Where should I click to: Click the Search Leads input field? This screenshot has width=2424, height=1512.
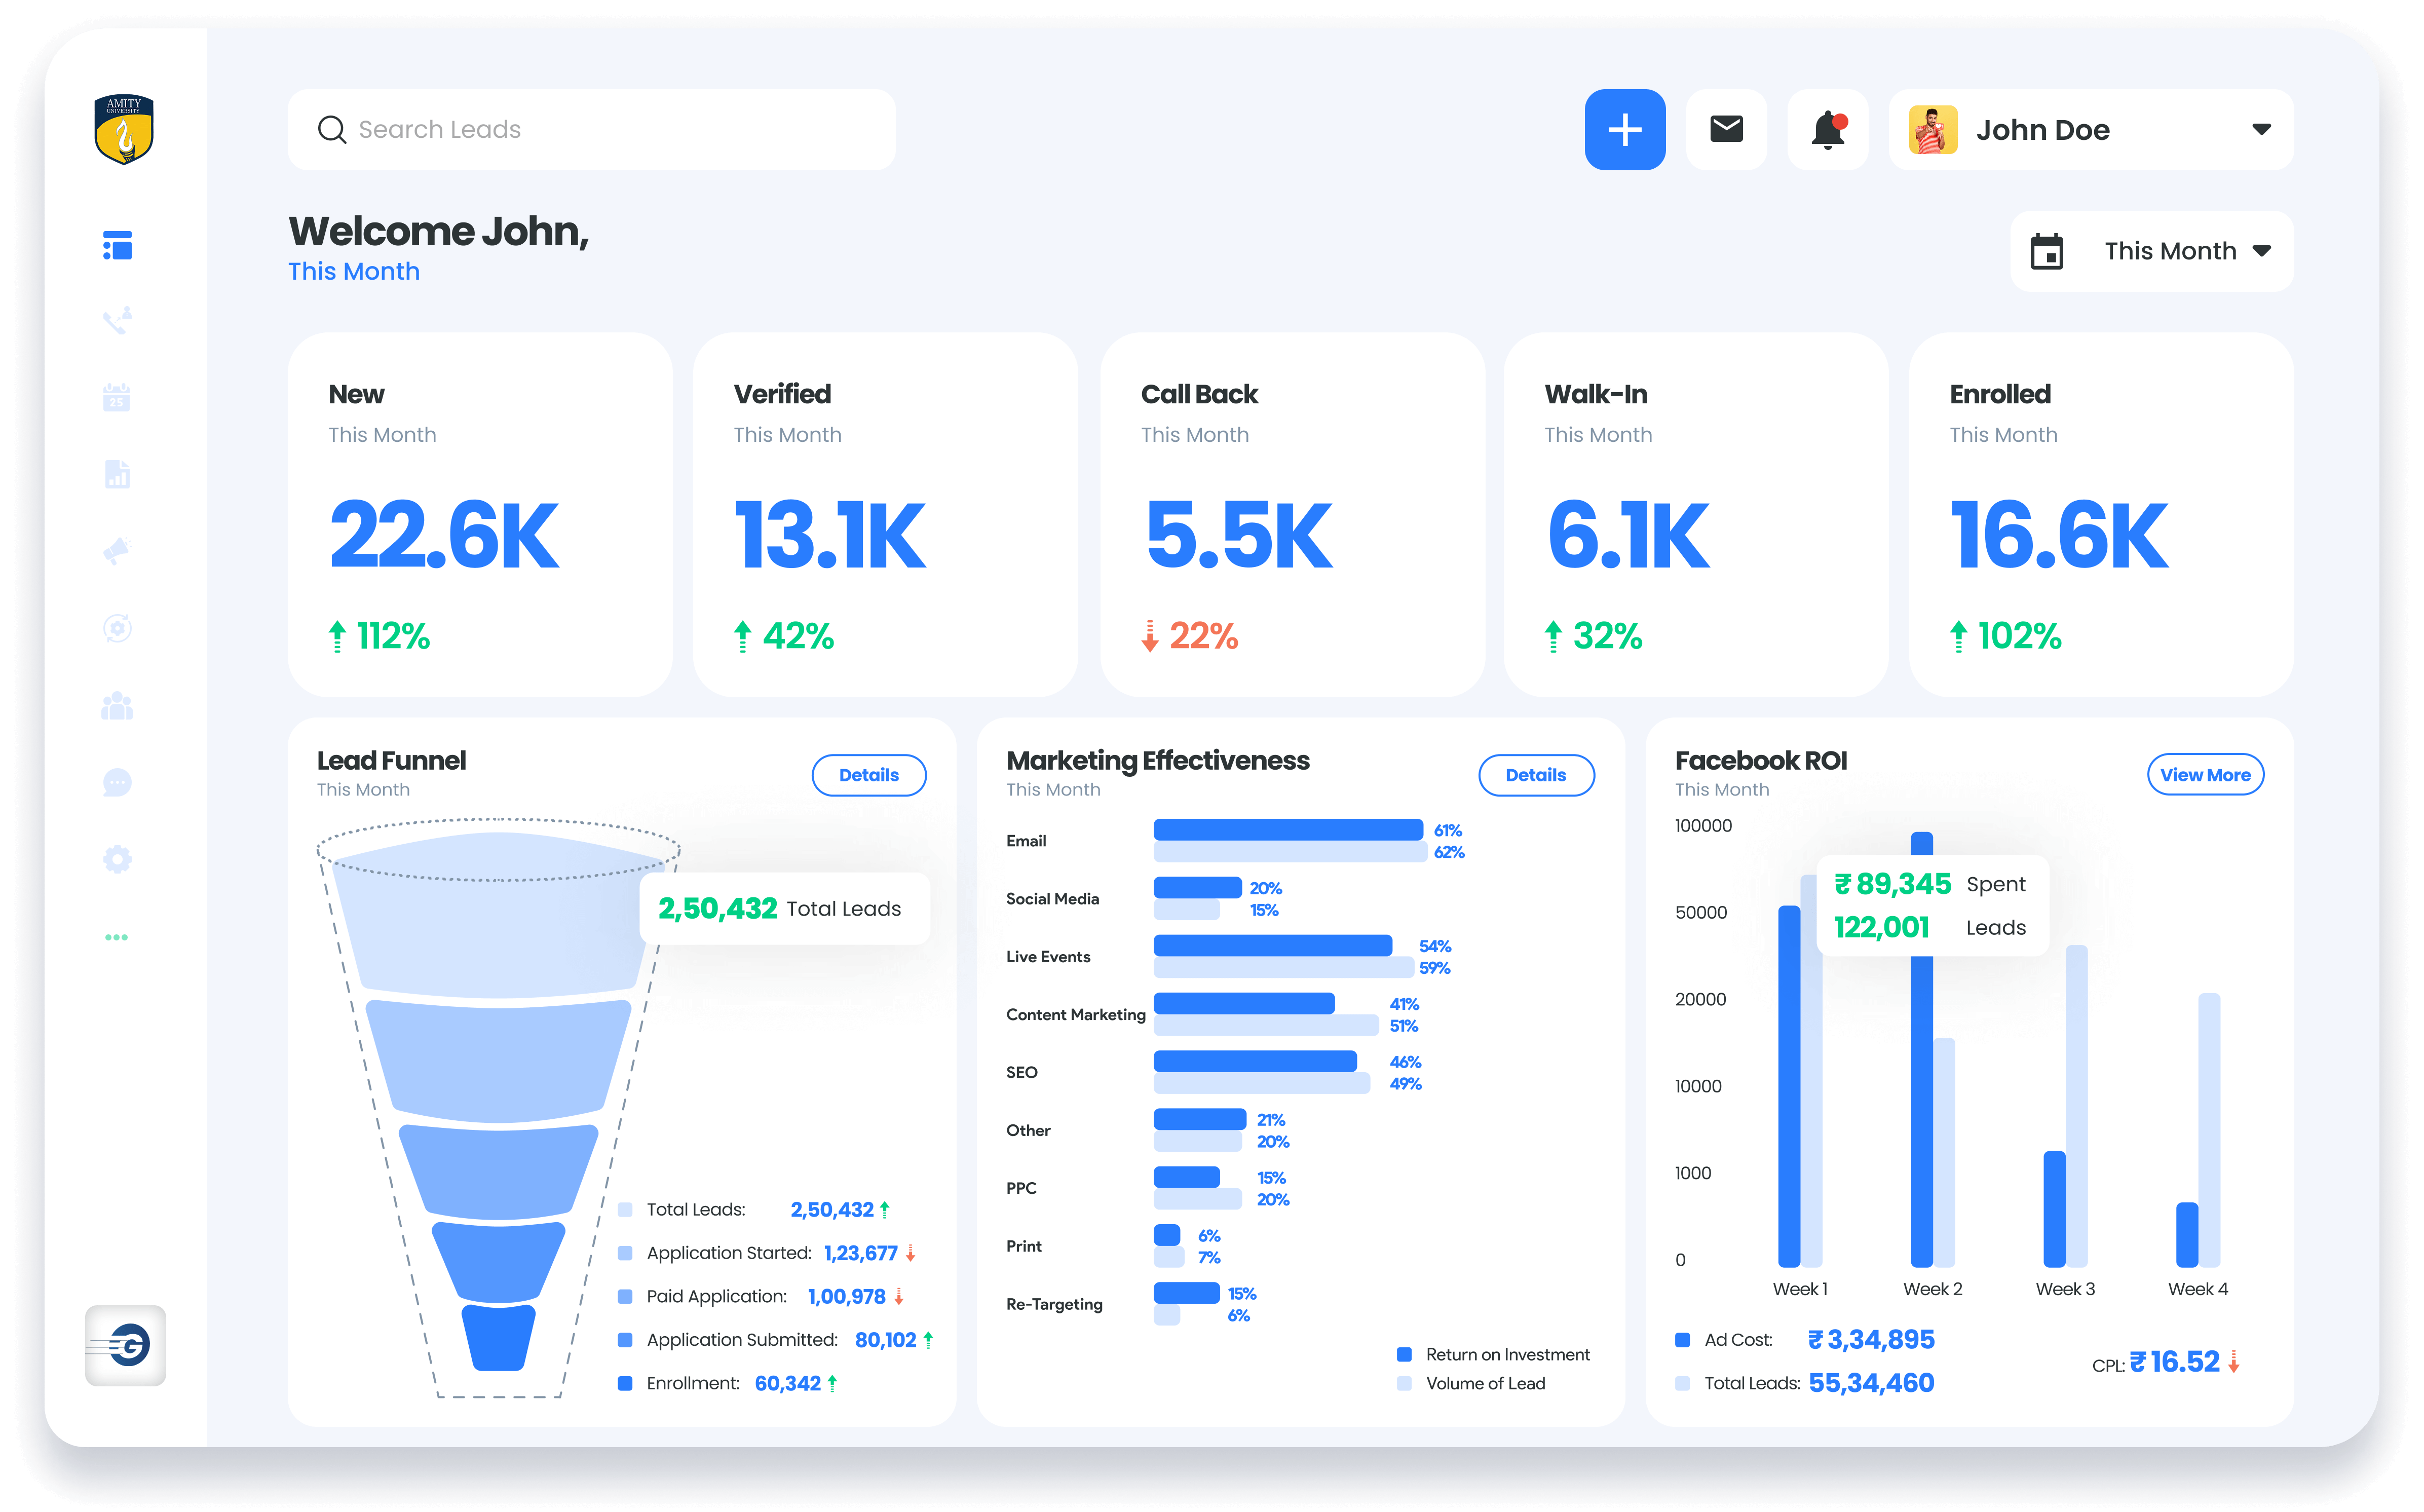pos(592,130)
